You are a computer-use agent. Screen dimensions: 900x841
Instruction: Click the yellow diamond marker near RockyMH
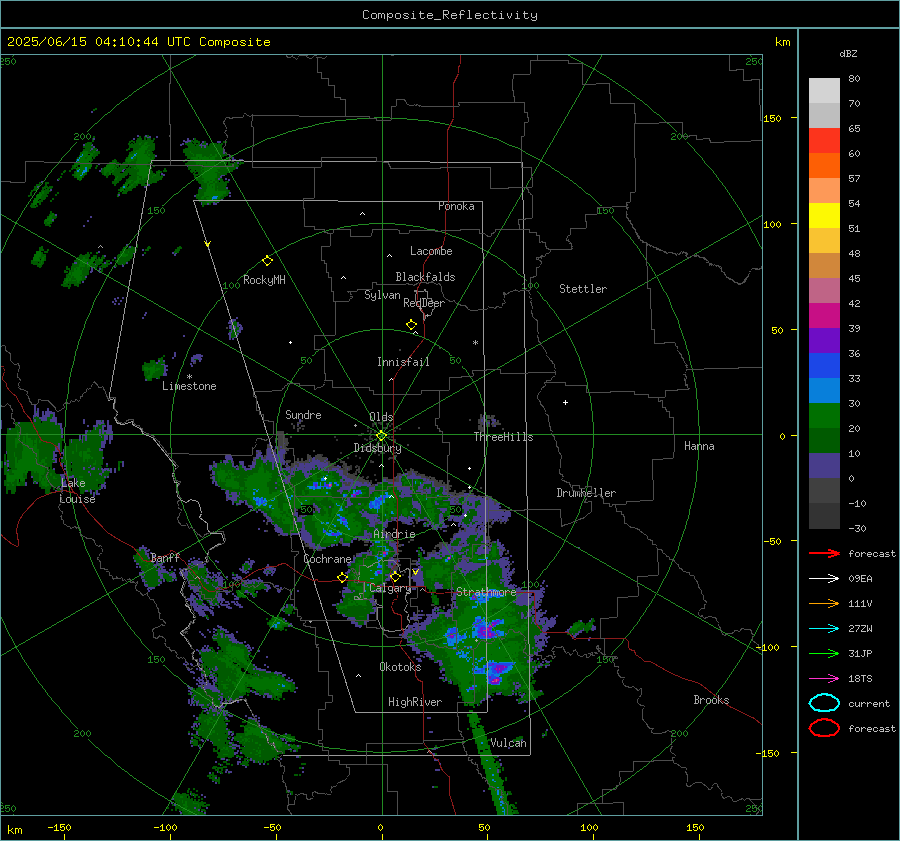[267, 261]
